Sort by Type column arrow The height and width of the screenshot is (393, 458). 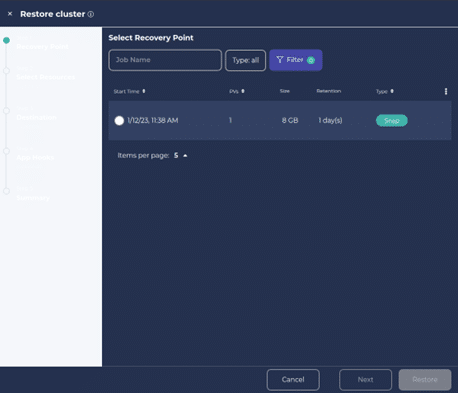point(392,91)
